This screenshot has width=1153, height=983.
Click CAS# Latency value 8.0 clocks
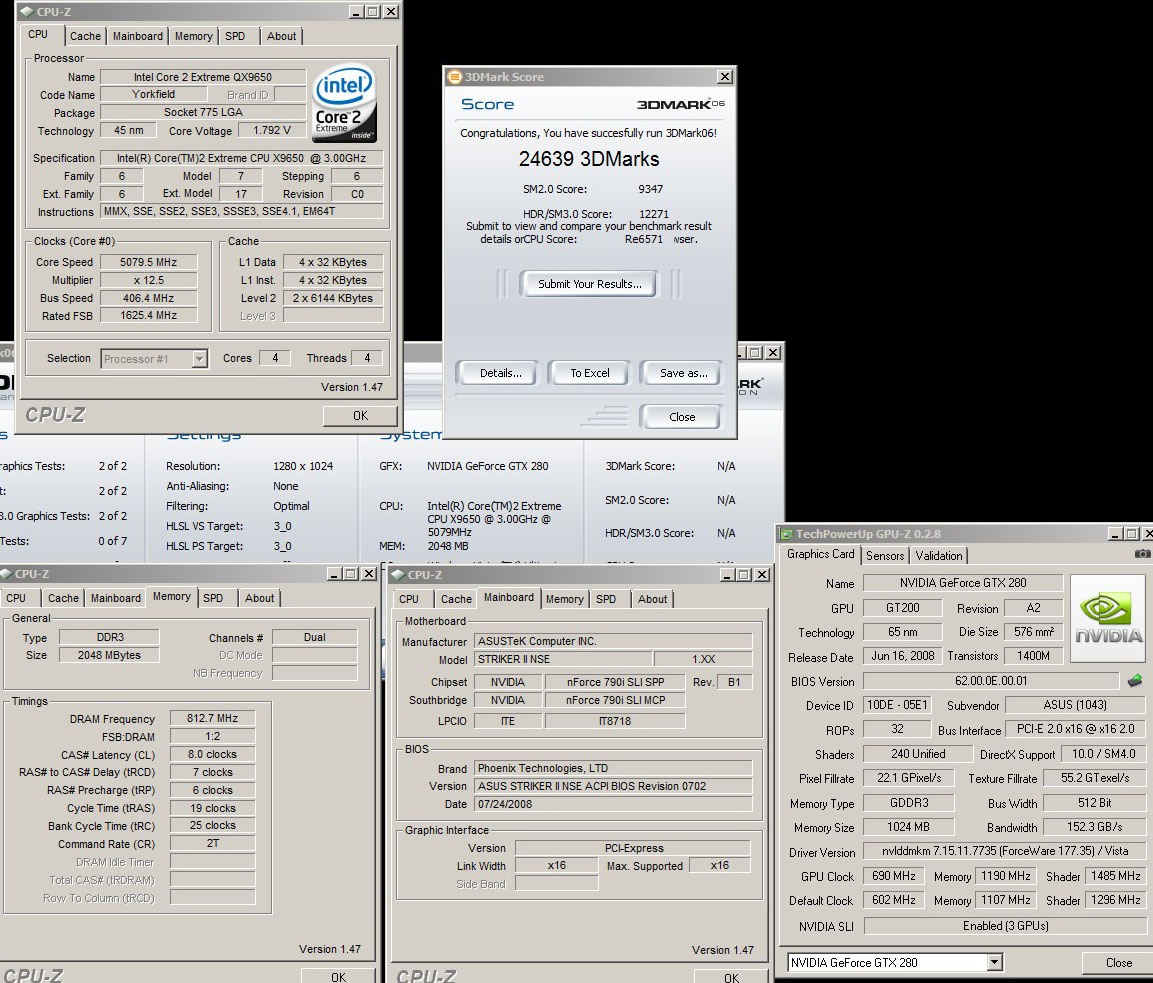212,754
